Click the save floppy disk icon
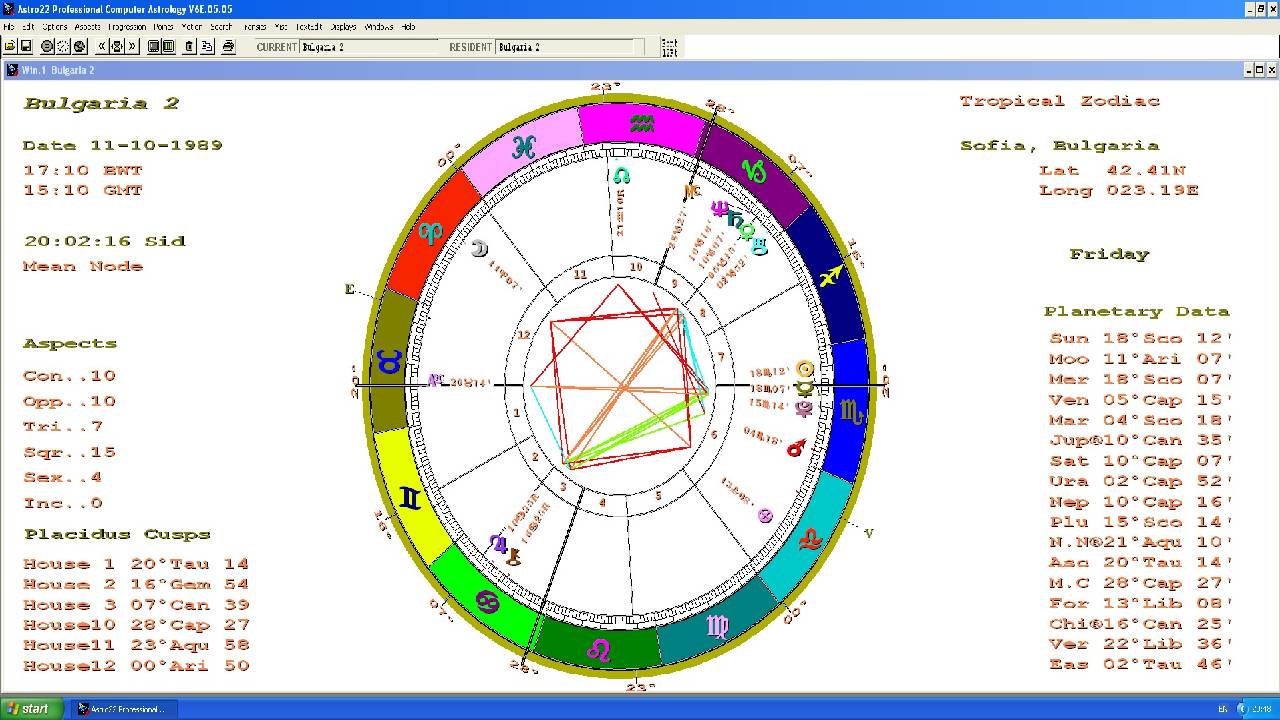Image resolution: width=1280 pixels, height=720 pixels. pos(26,46)
